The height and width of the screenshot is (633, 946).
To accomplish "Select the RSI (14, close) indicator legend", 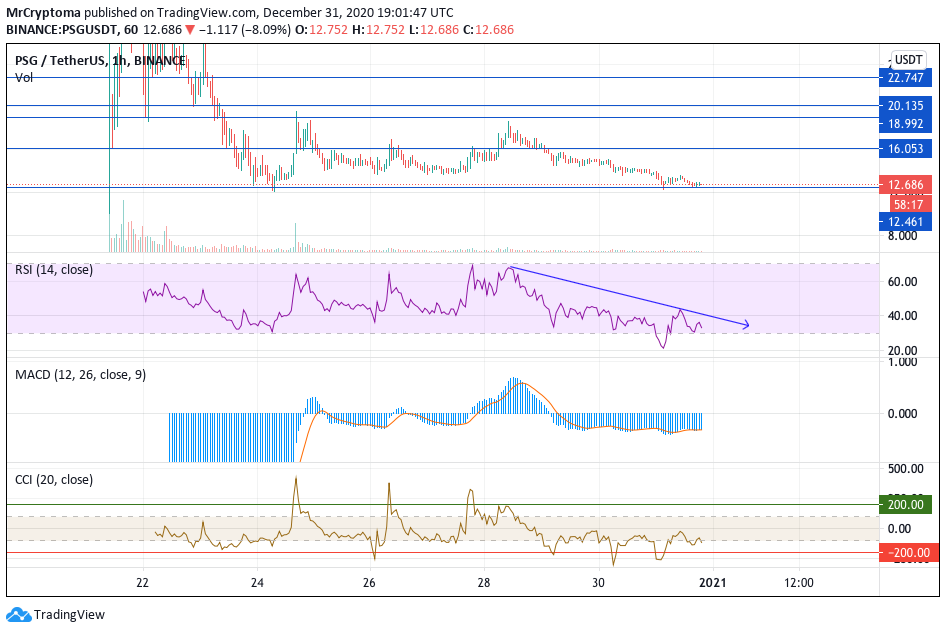I will [54, 270].
